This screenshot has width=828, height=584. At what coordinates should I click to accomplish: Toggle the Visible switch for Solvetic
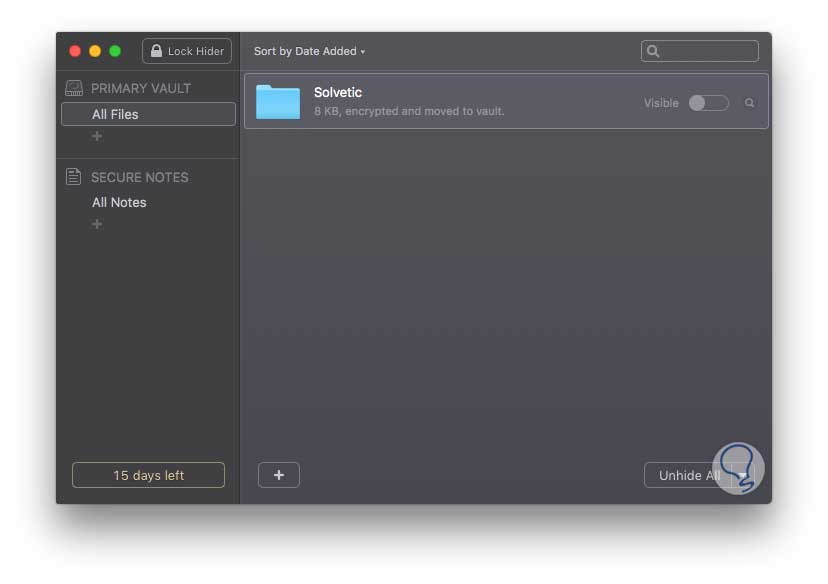point(709,103)
